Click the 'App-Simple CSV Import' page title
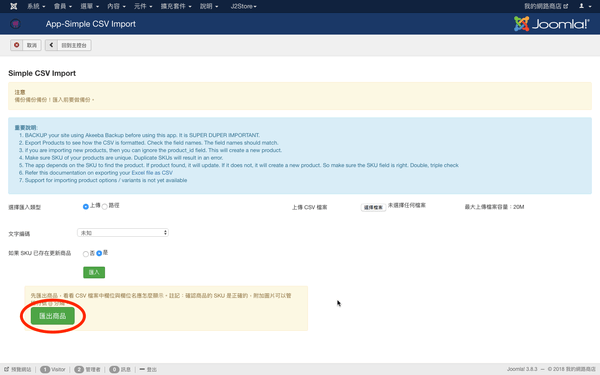This screenshot has height=375, width=600. [x=91, y=24]
